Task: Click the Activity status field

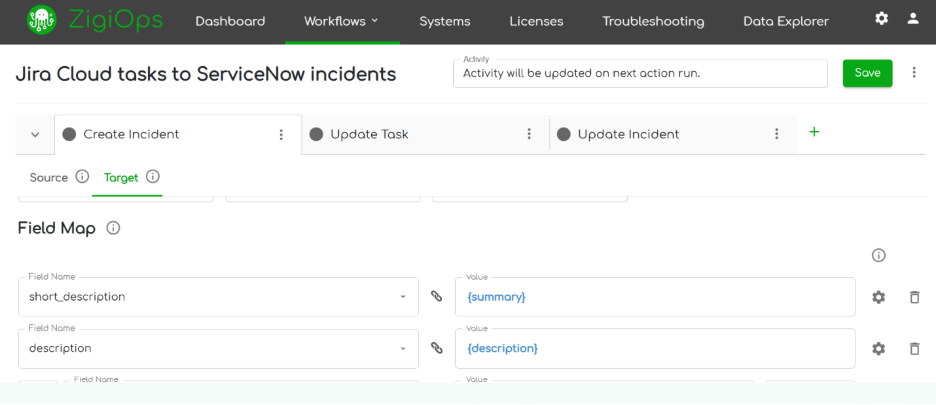Action: (640, 73)
